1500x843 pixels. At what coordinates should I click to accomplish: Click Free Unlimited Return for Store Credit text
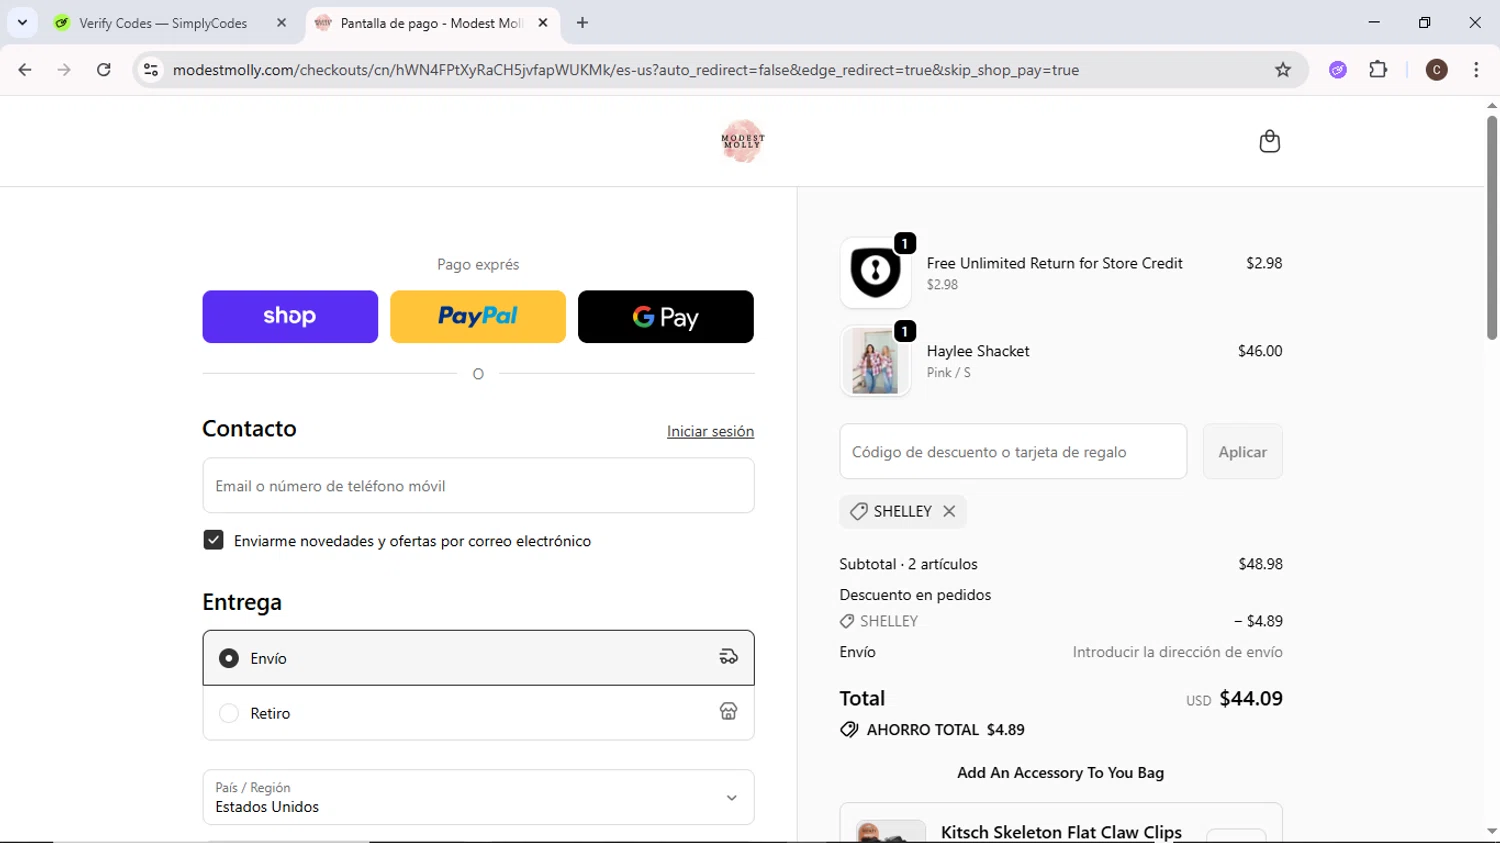pyautogui.click(x=1054, y=263)
